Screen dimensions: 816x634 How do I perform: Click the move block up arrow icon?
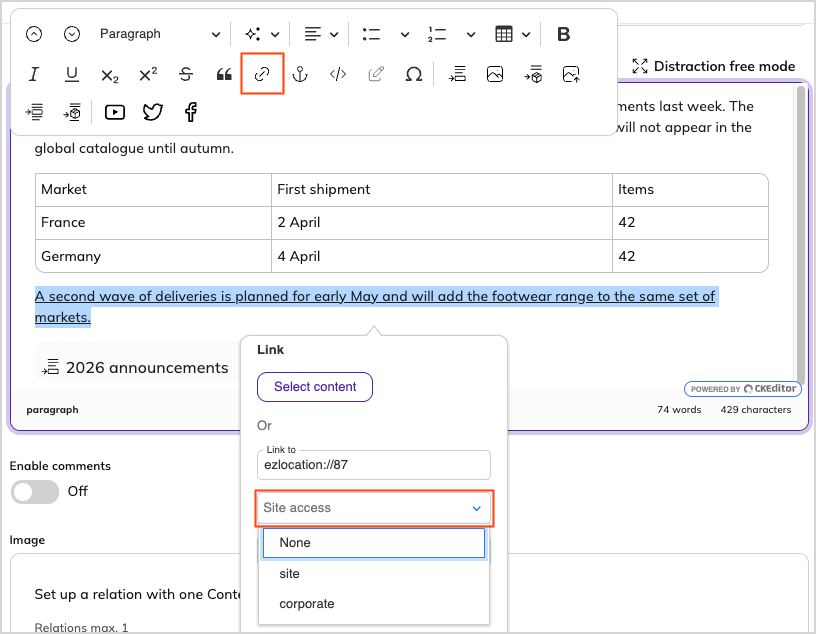pyautogui.click(x=34, y=34)
